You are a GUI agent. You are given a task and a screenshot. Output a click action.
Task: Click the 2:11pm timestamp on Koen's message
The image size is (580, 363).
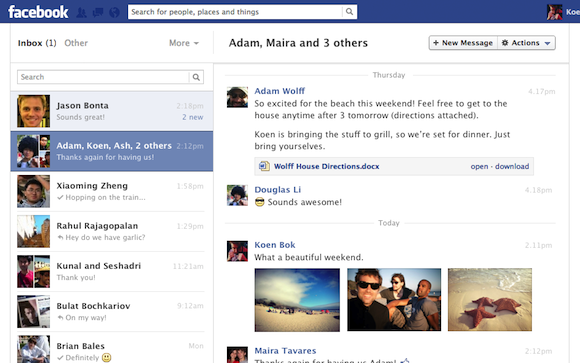pos(538,245)
